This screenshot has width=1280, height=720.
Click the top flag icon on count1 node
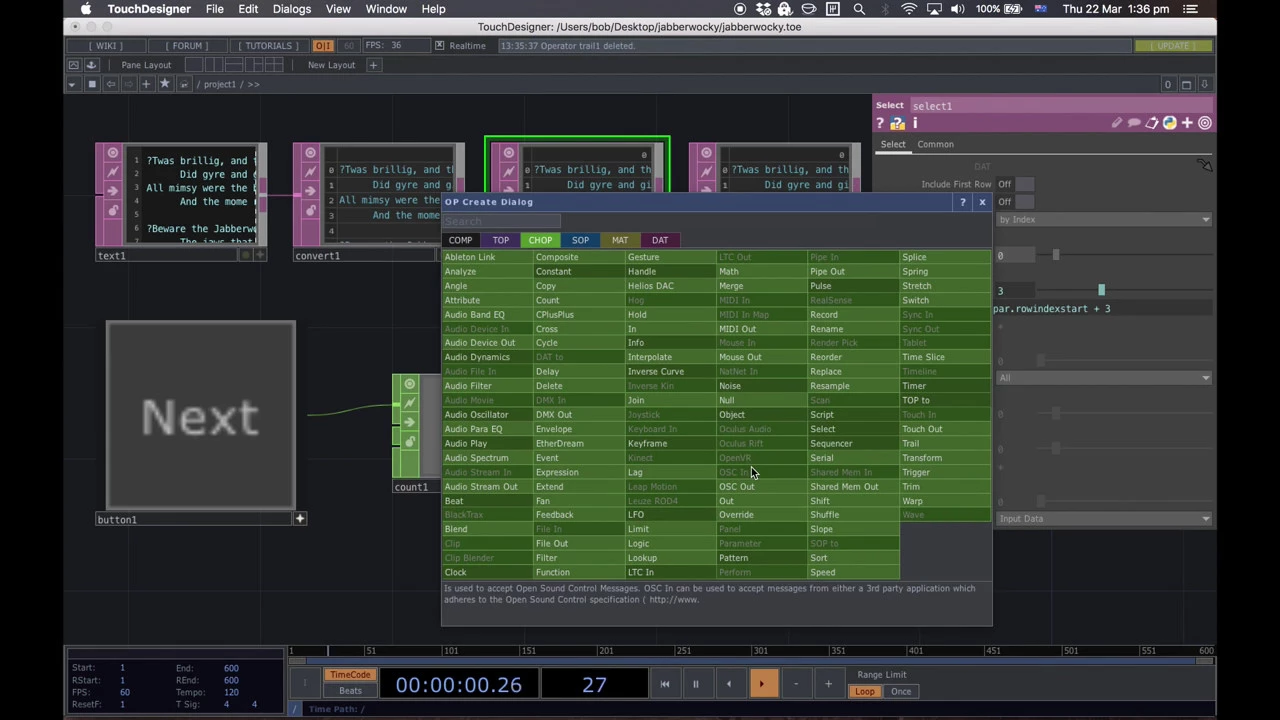409,384
